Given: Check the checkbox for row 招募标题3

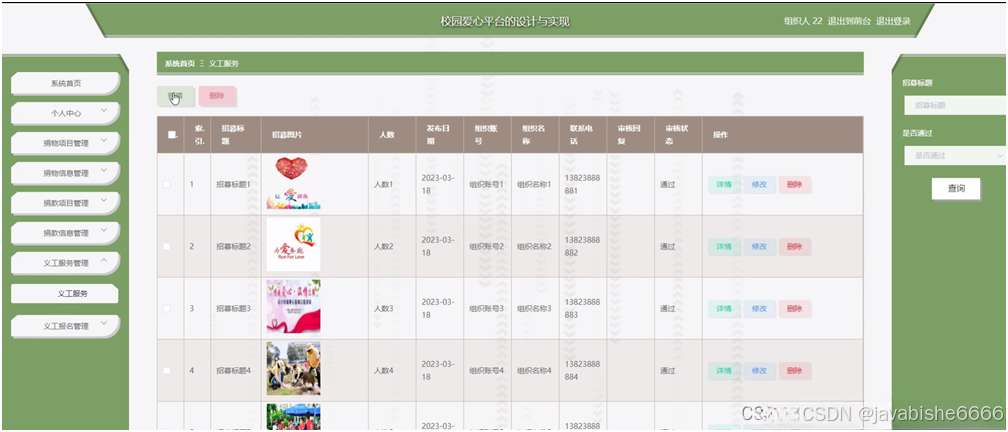Looking at the screenshot, I should click(x=167, y=309).
